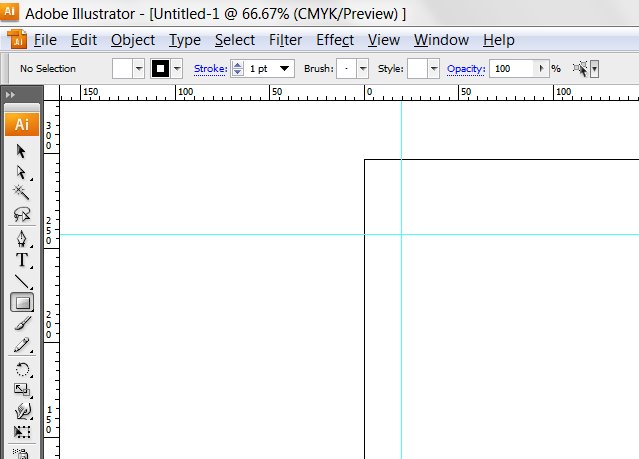Select the Pen tool

(22, 239)
